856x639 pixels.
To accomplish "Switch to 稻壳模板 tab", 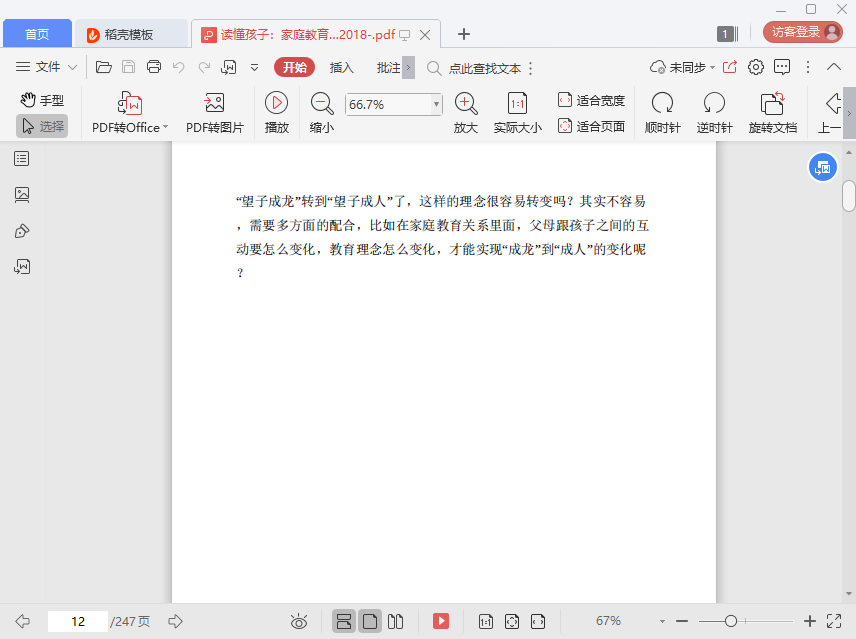I will click(131, 34).
